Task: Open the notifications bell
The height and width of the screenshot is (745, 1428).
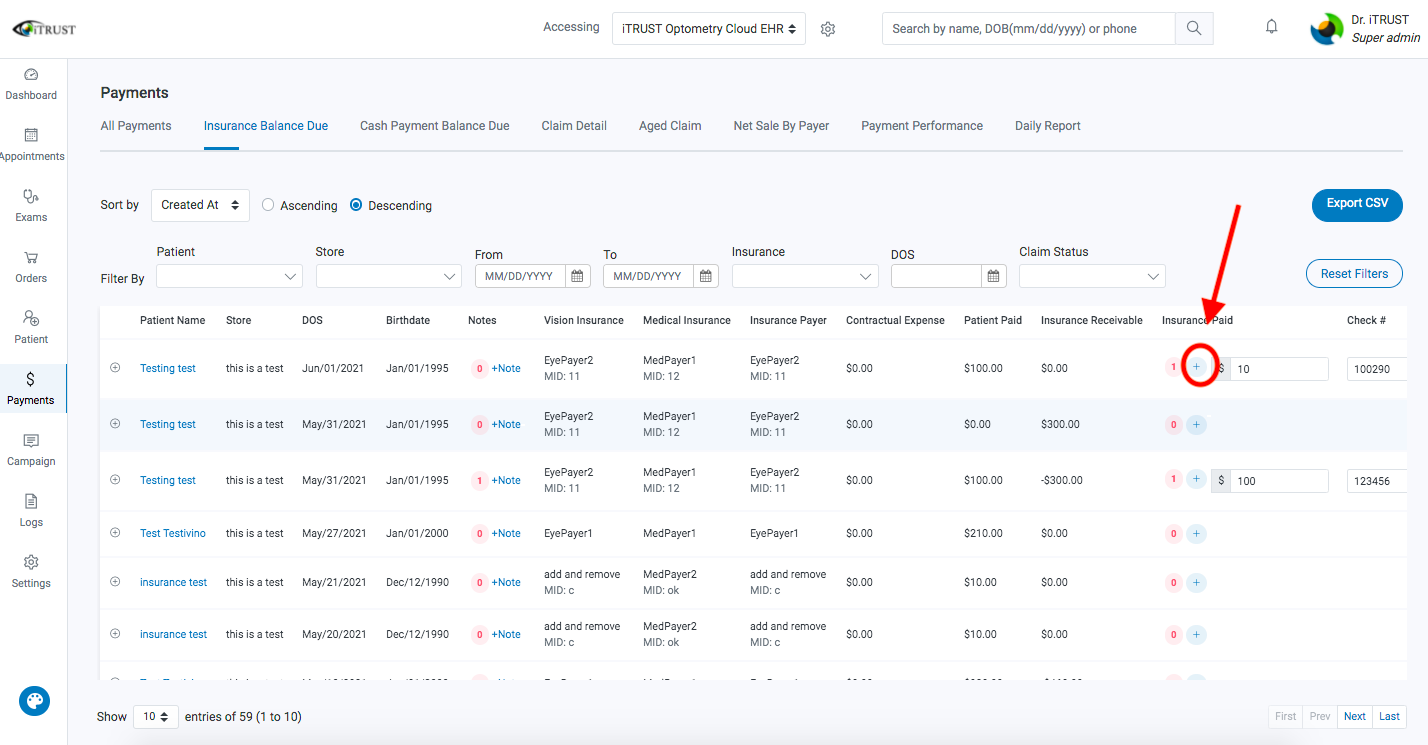Action: [x=1271, y=26]
